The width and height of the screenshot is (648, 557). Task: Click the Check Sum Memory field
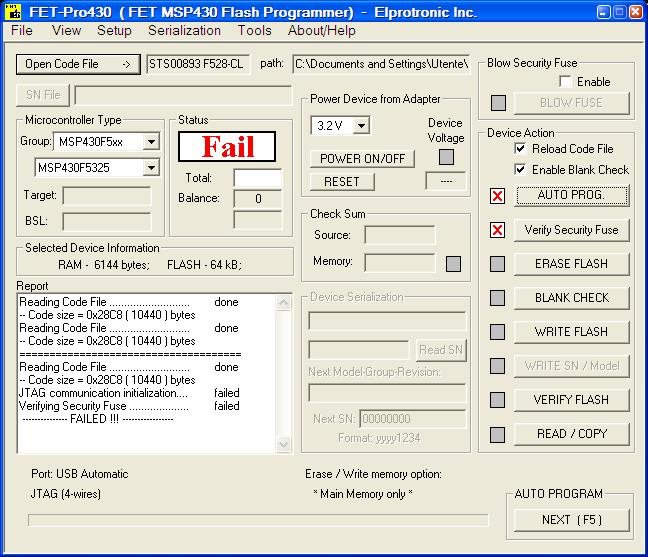[x=400, y=263]
